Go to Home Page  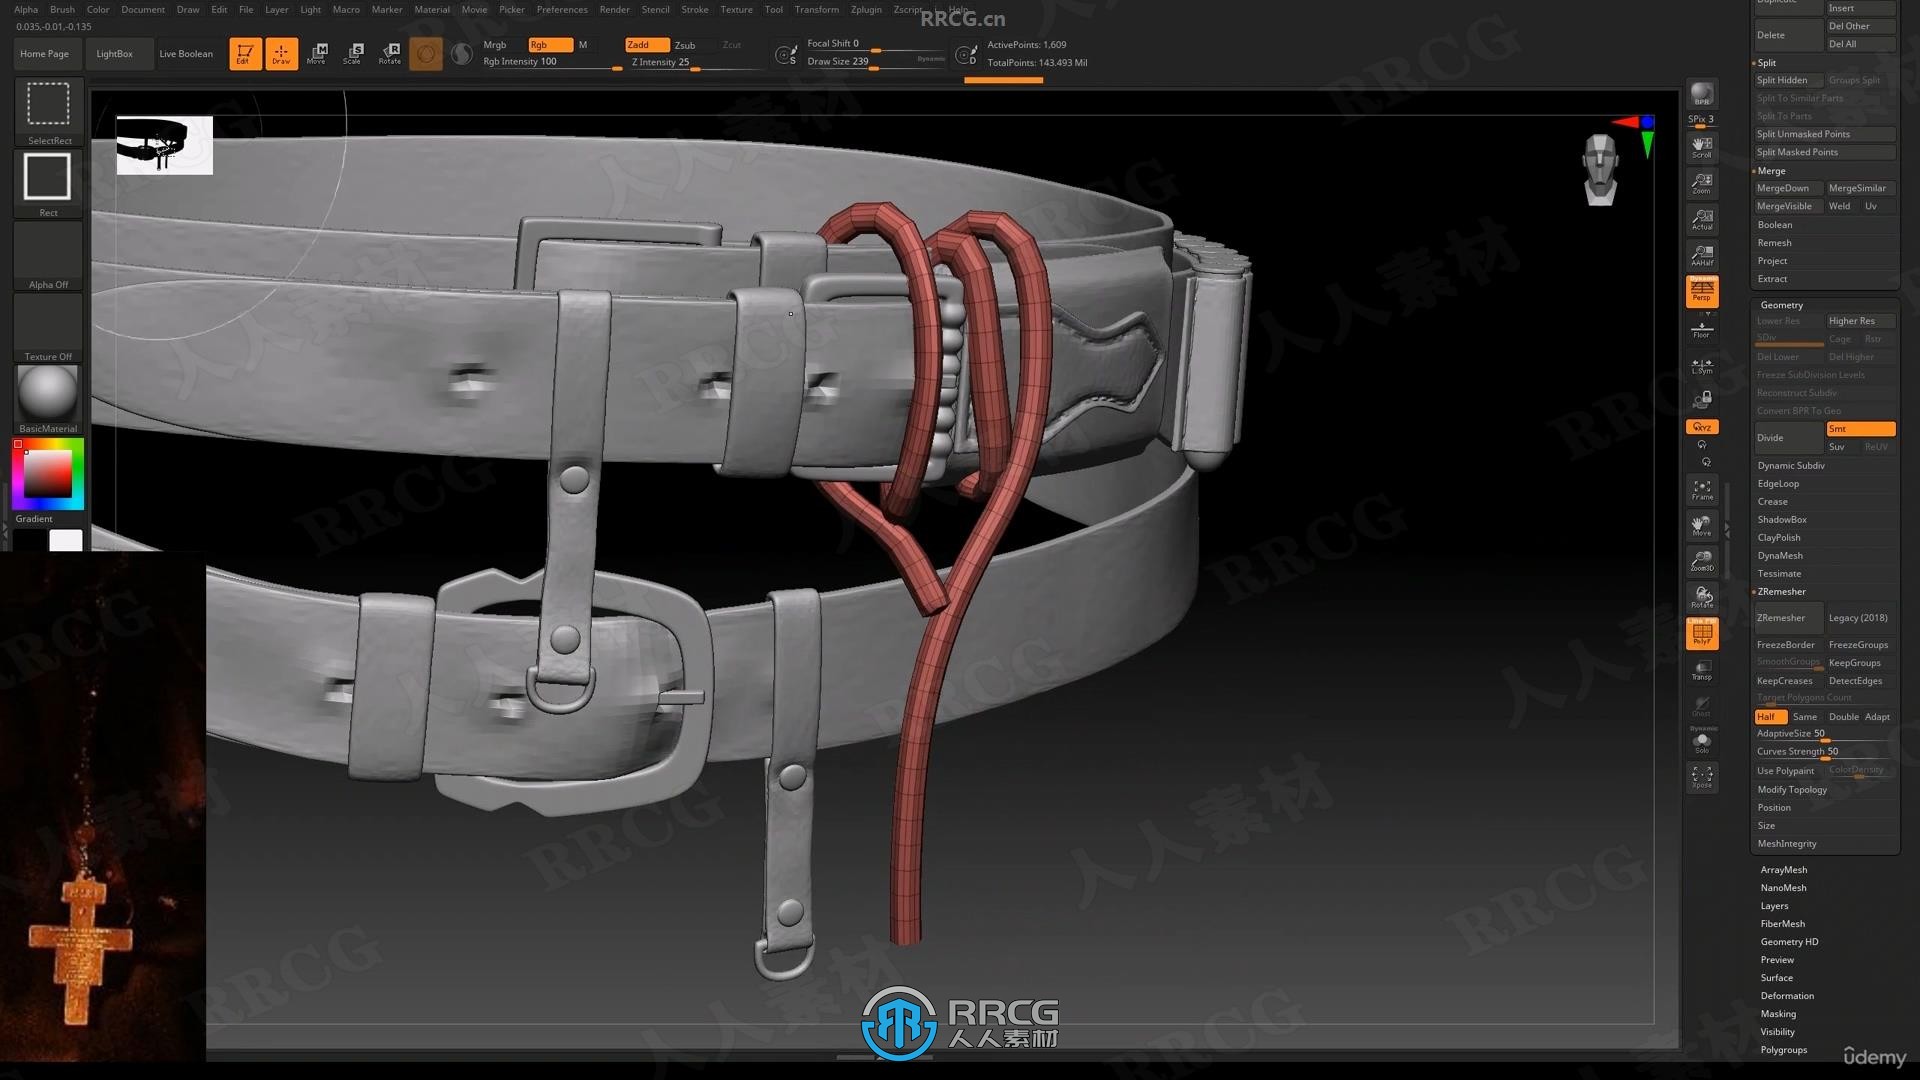pyautogui.click(x=45, y=53)
